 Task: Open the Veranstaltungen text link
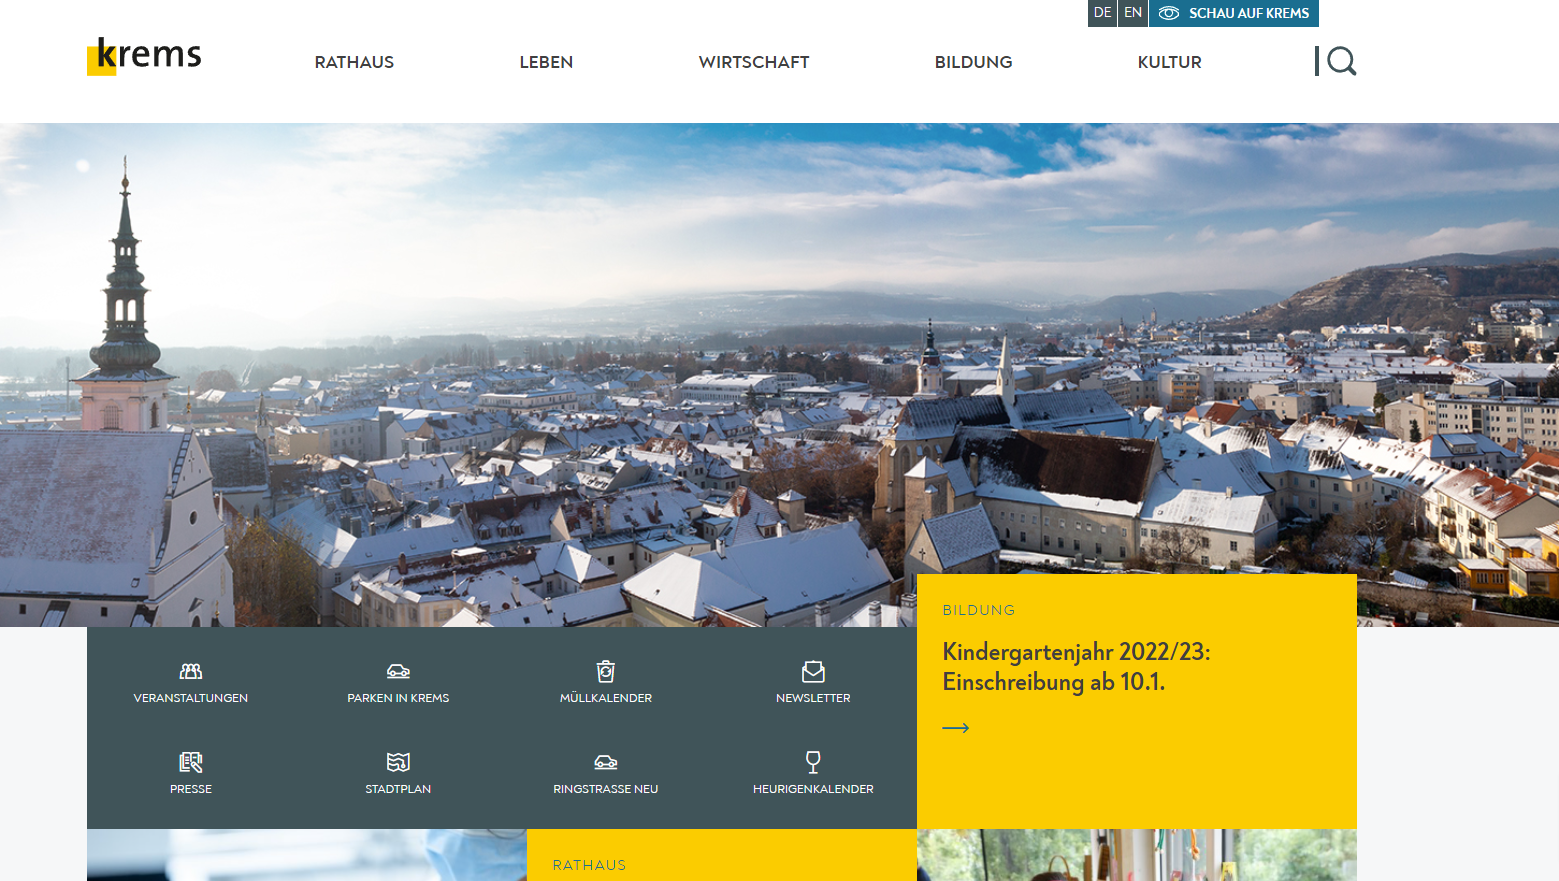click(191, 698)
